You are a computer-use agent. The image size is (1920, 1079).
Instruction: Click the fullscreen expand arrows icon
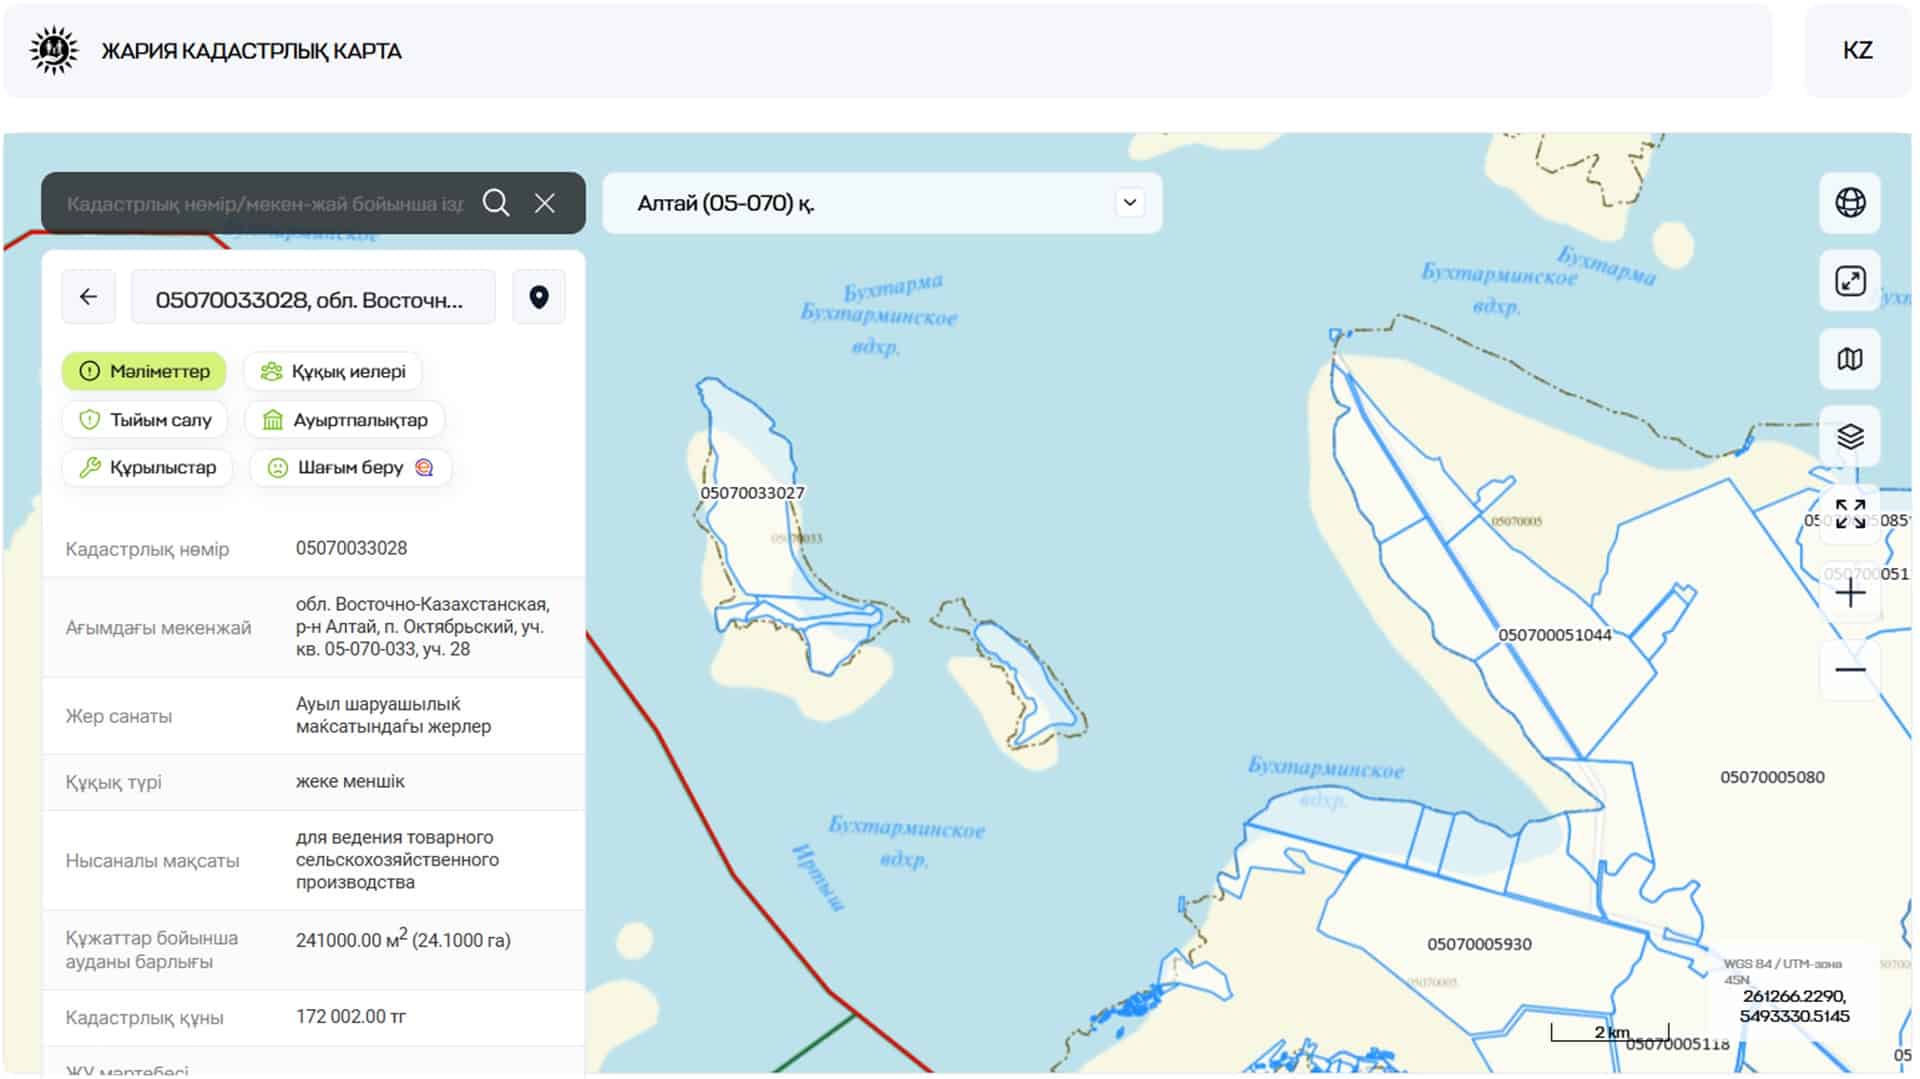point(1850,514)
